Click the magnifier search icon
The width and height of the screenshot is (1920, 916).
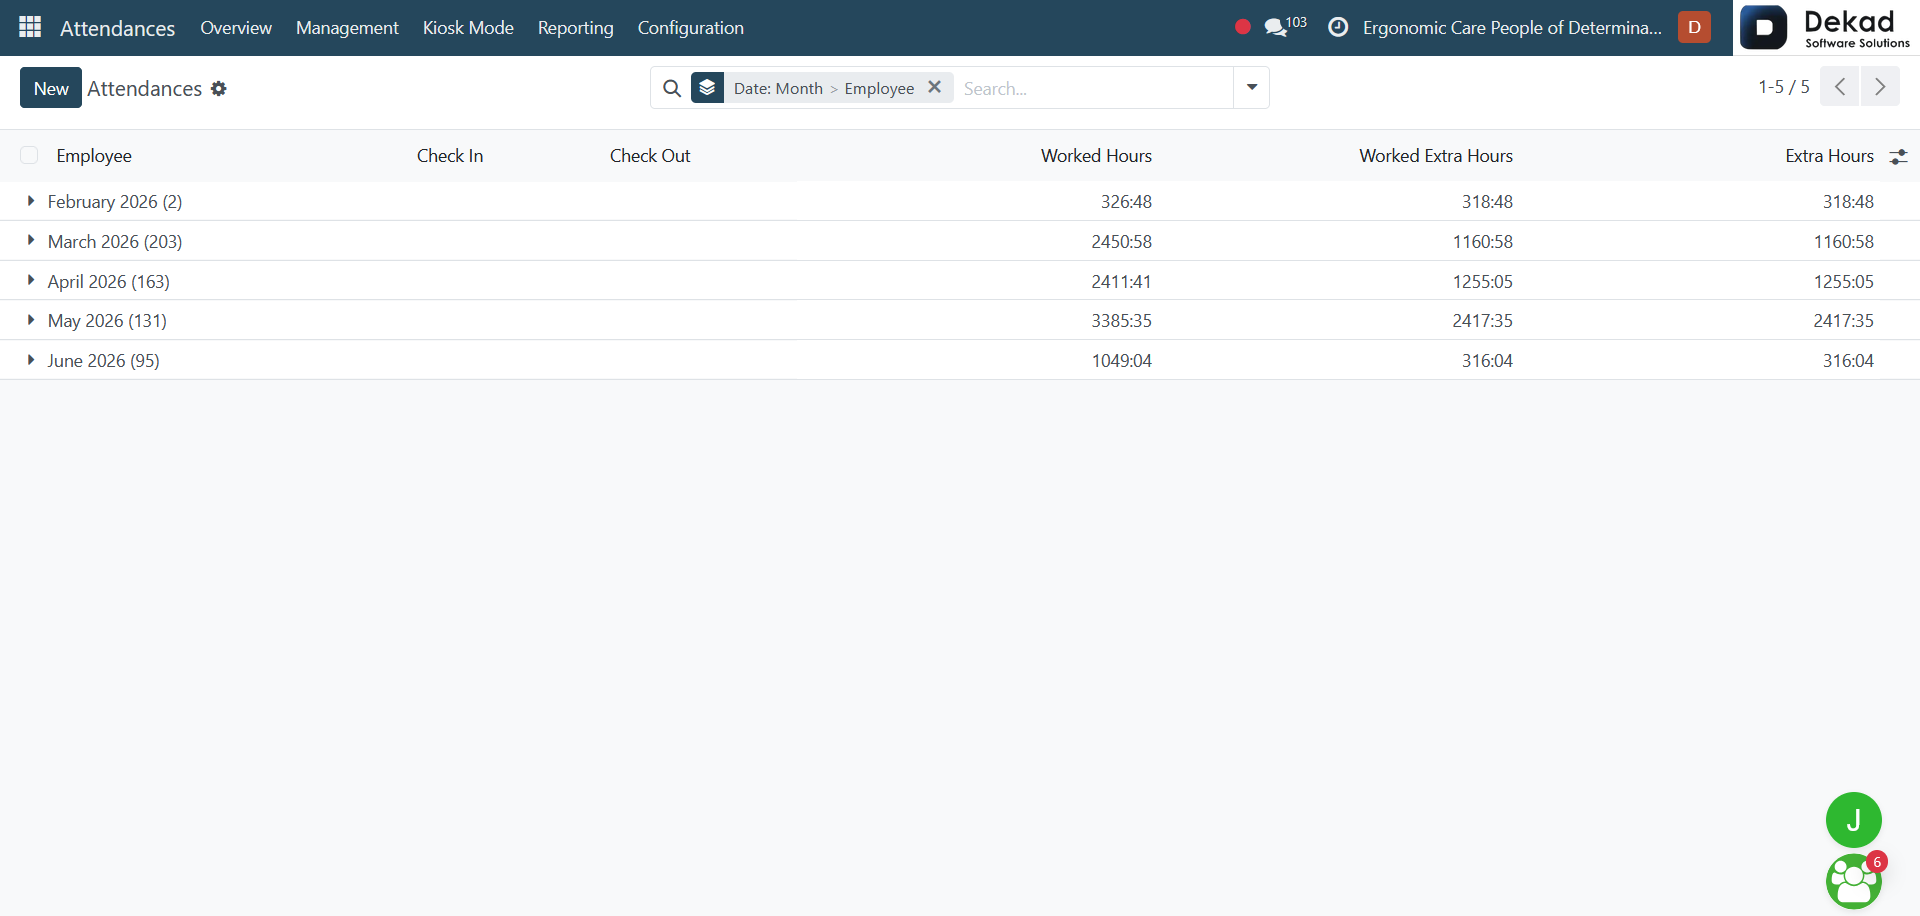pos(672,88)
